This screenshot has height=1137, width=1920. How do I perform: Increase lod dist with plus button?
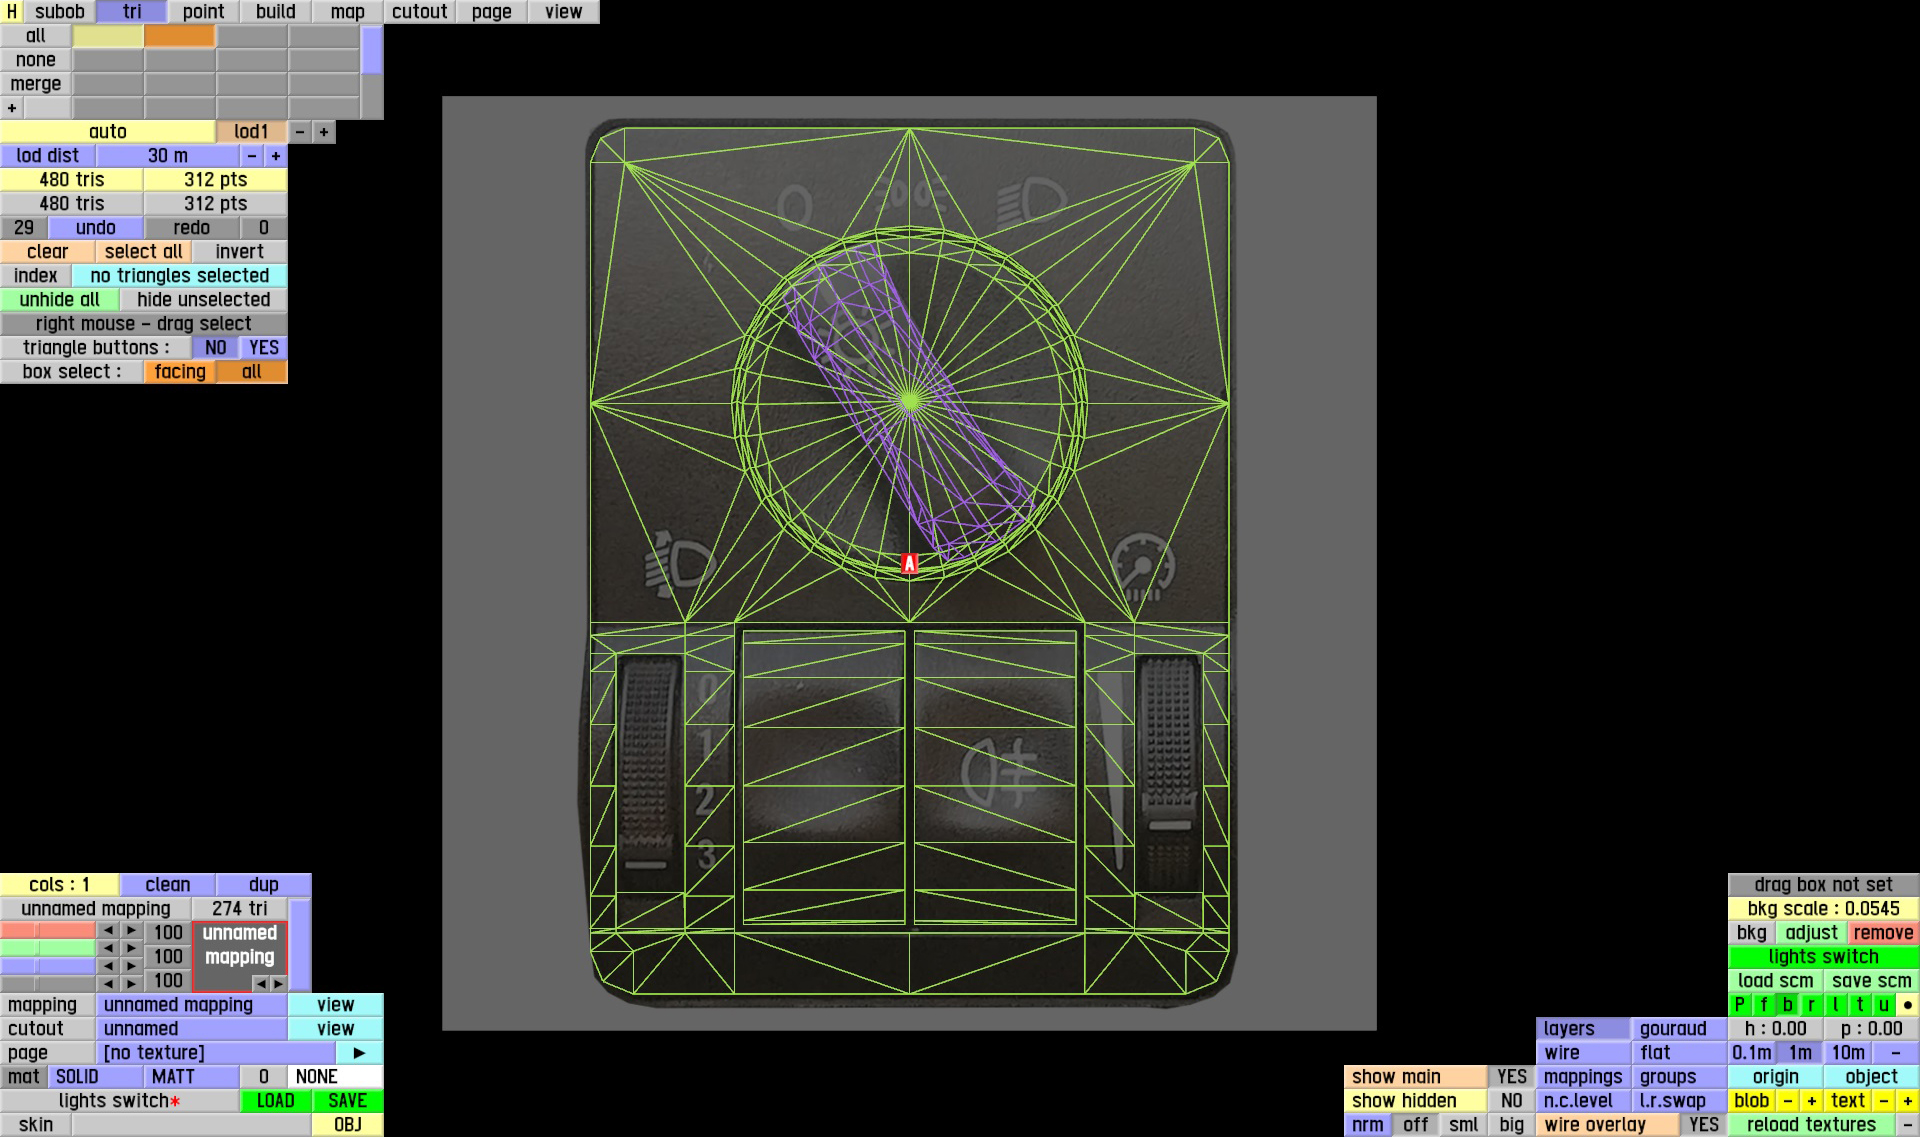pos(276,156)
